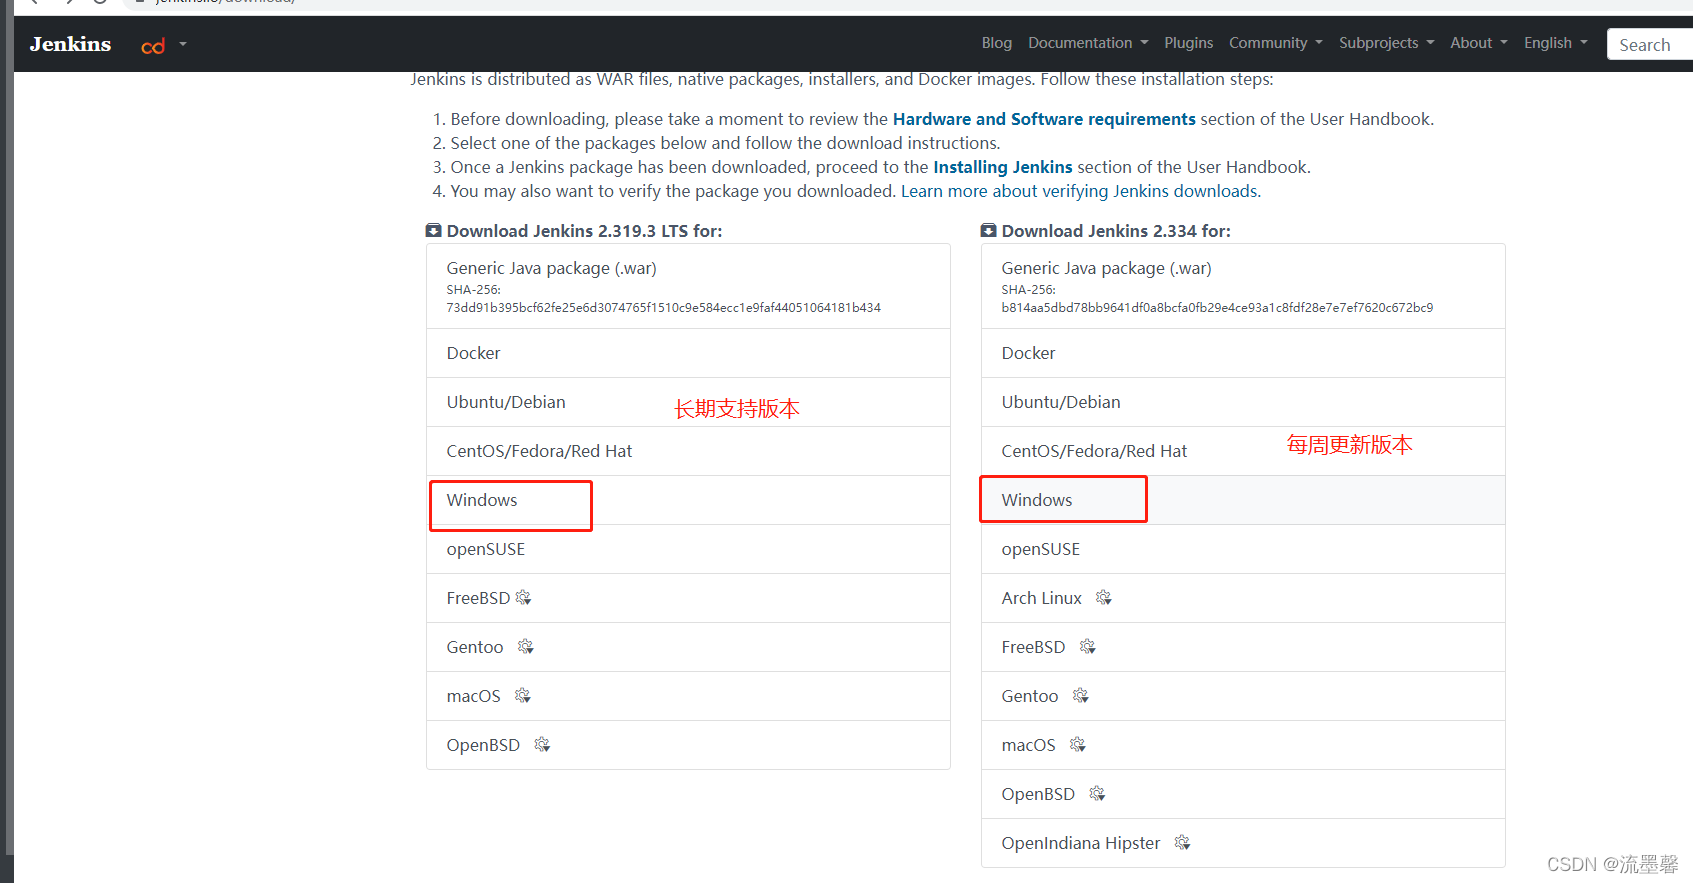The width and height of the screenshot is (1693, 883).
Task: Select weekly Docker download option
Action: pos(1243,353)
